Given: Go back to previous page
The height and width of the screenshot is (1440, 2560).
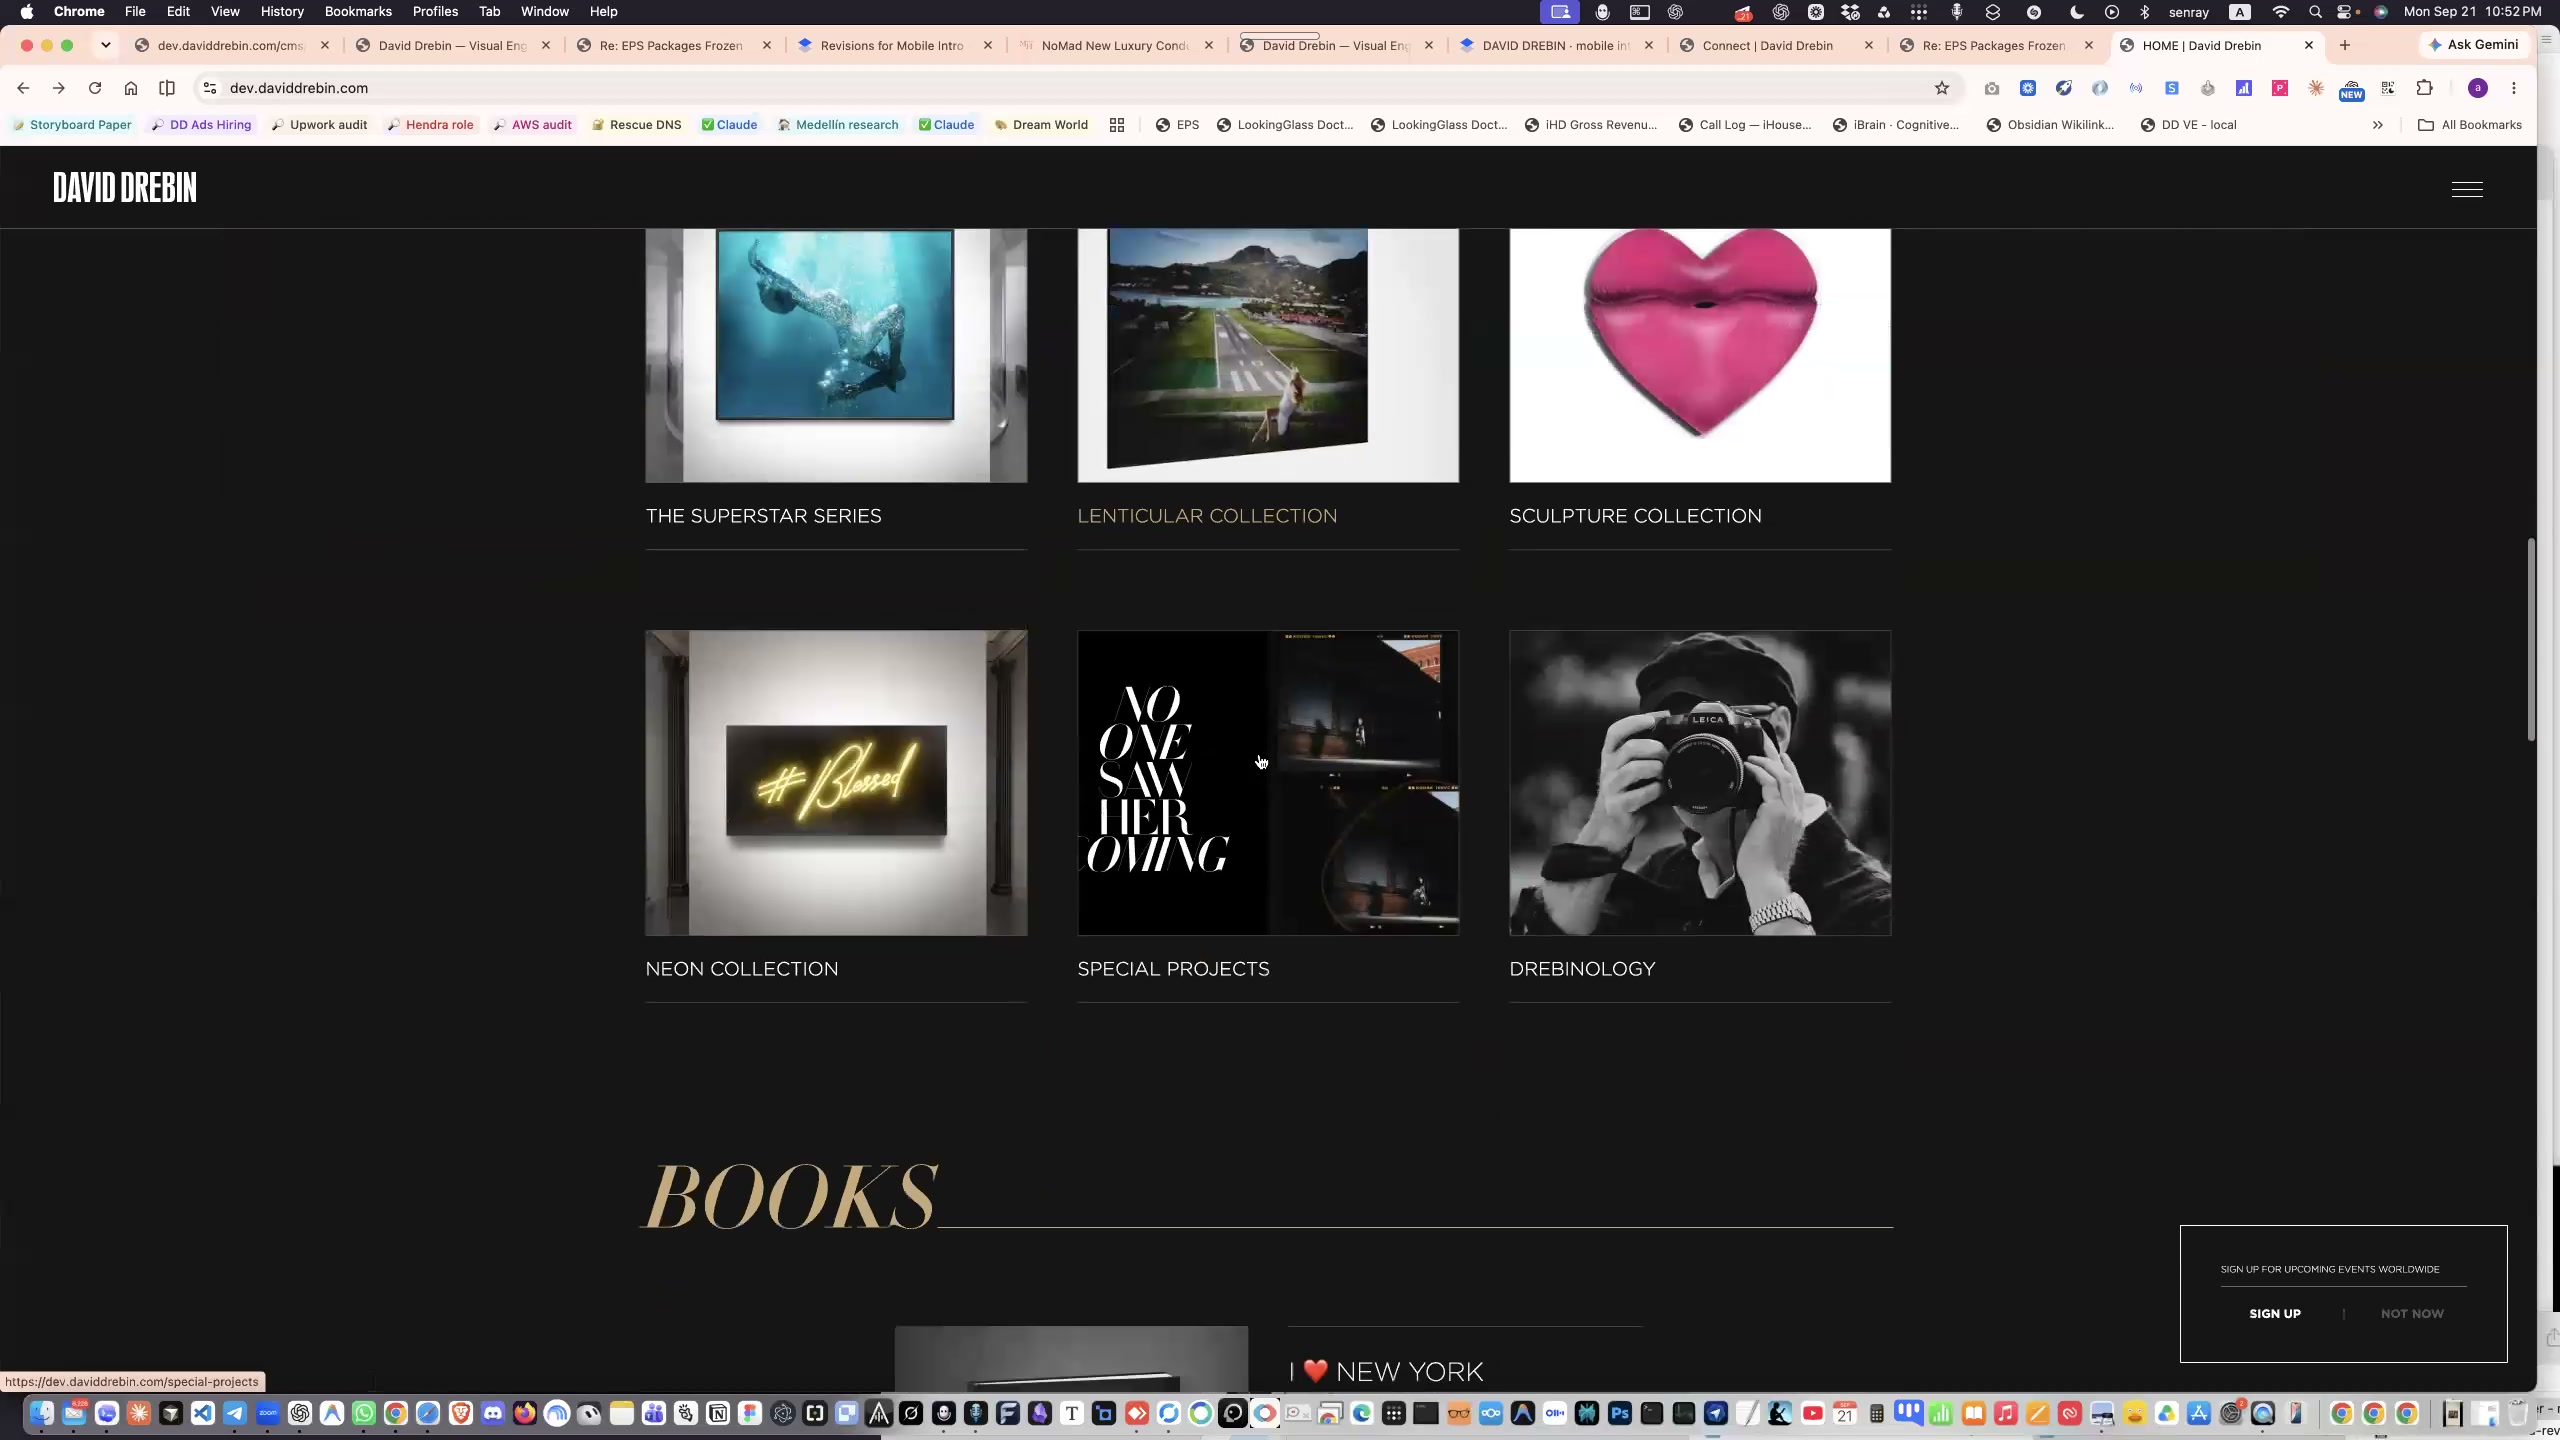Looking at the screenshot, I should 23,88.
